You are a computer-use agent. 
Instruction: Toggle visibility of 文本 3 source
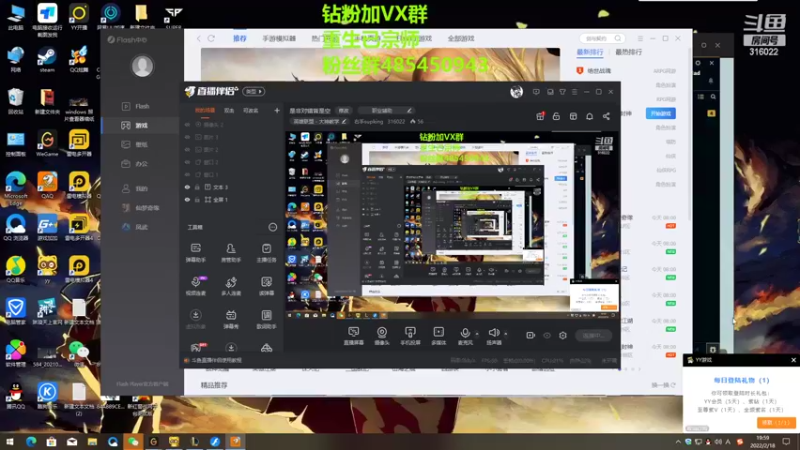[187, 187]
